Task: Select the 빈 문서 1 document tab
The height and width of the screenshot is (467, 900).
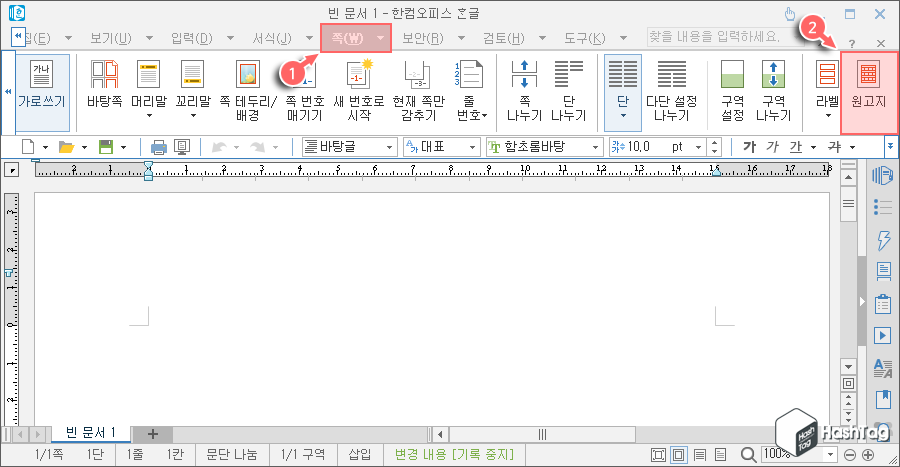Action: tap(91, 433)
